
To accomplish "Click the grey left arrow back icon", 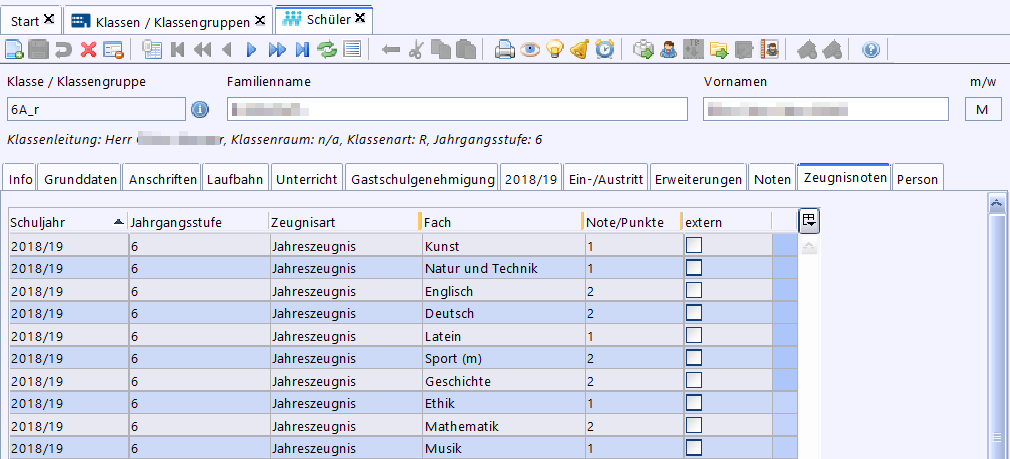I will 390,50.
